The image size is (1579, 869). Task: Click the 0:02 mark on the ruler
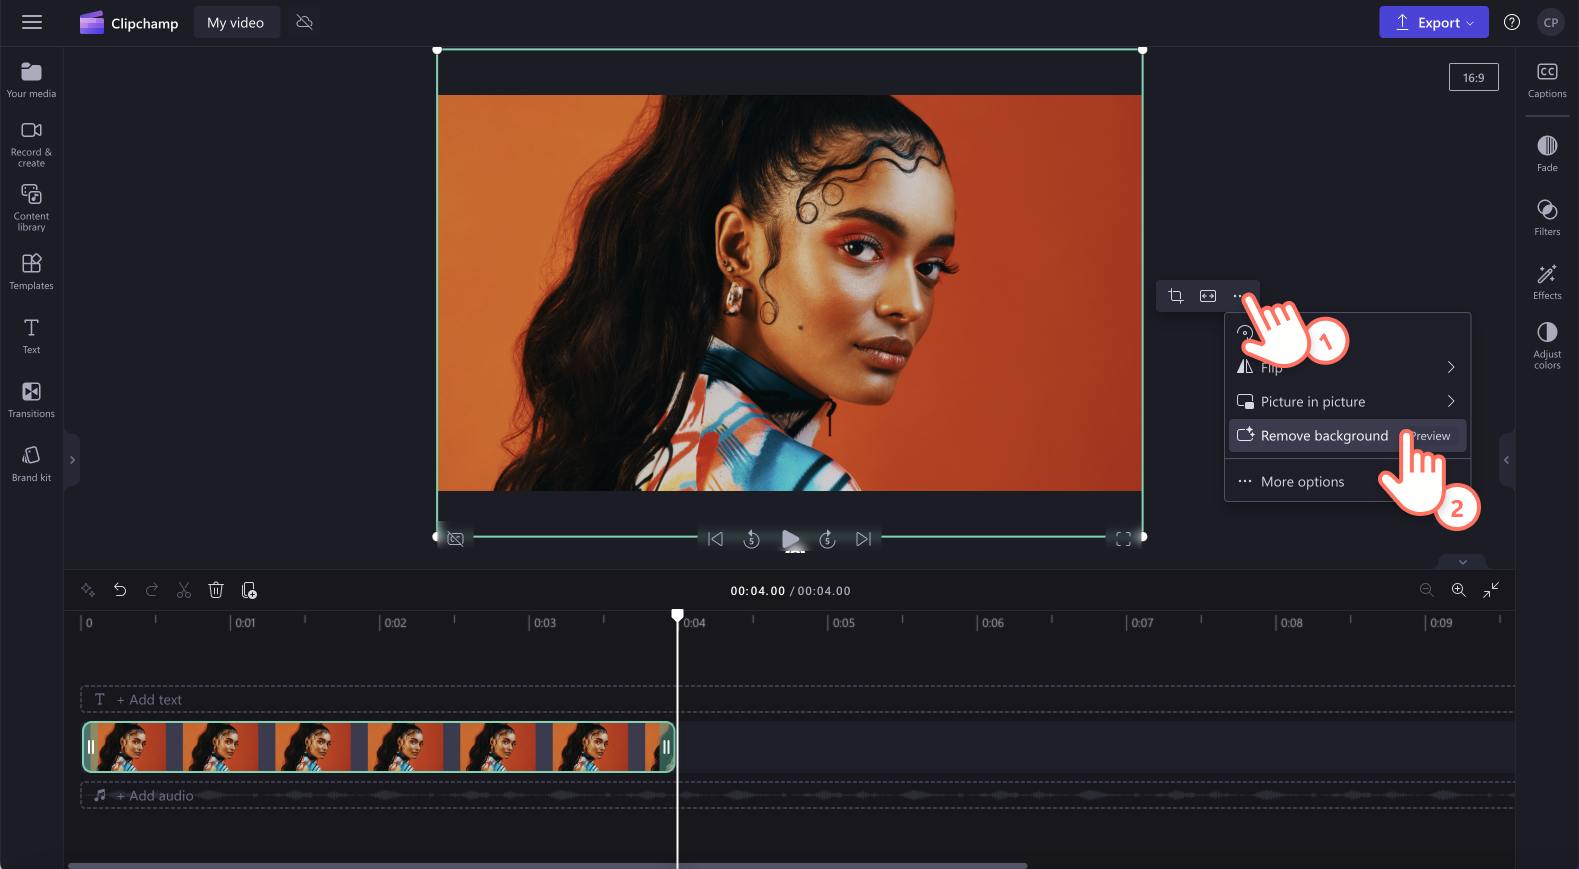pos(394,623)
